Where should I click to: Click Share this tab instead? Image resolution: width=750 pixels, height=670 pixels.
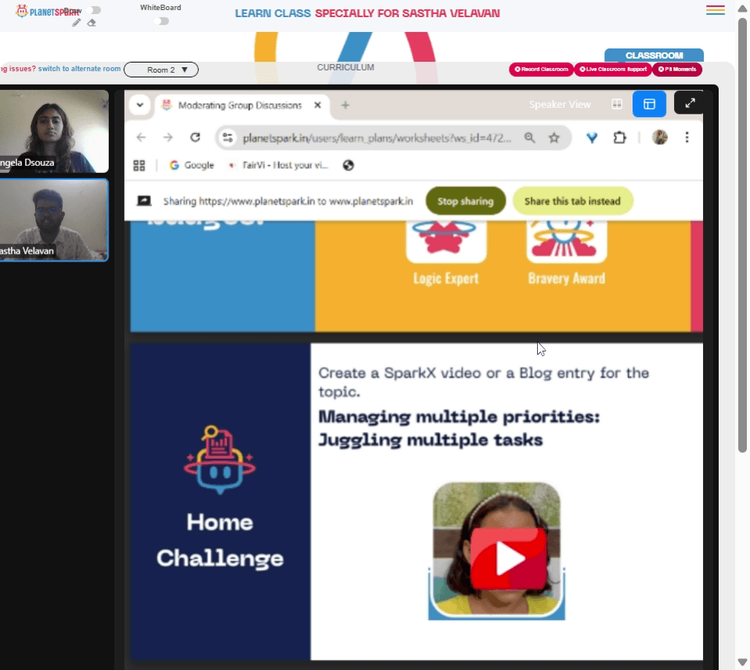573,201
